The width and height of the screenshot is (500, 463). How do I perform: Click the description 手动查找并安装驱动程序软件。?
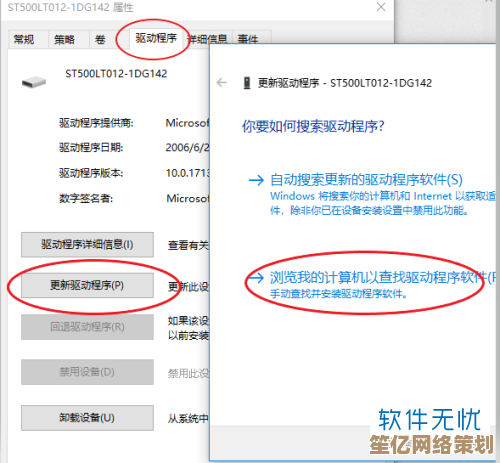[x=338, y=294]
